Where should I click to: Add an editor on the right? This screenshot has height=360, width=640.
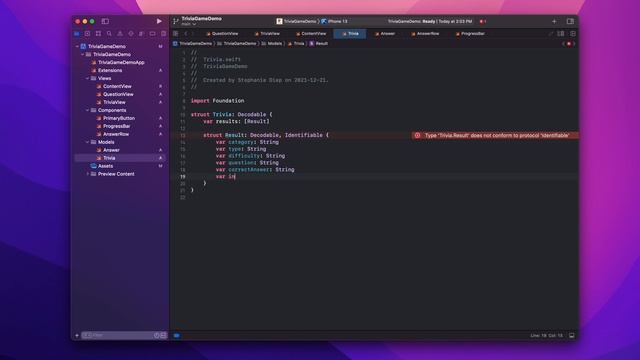click(573, 34)
